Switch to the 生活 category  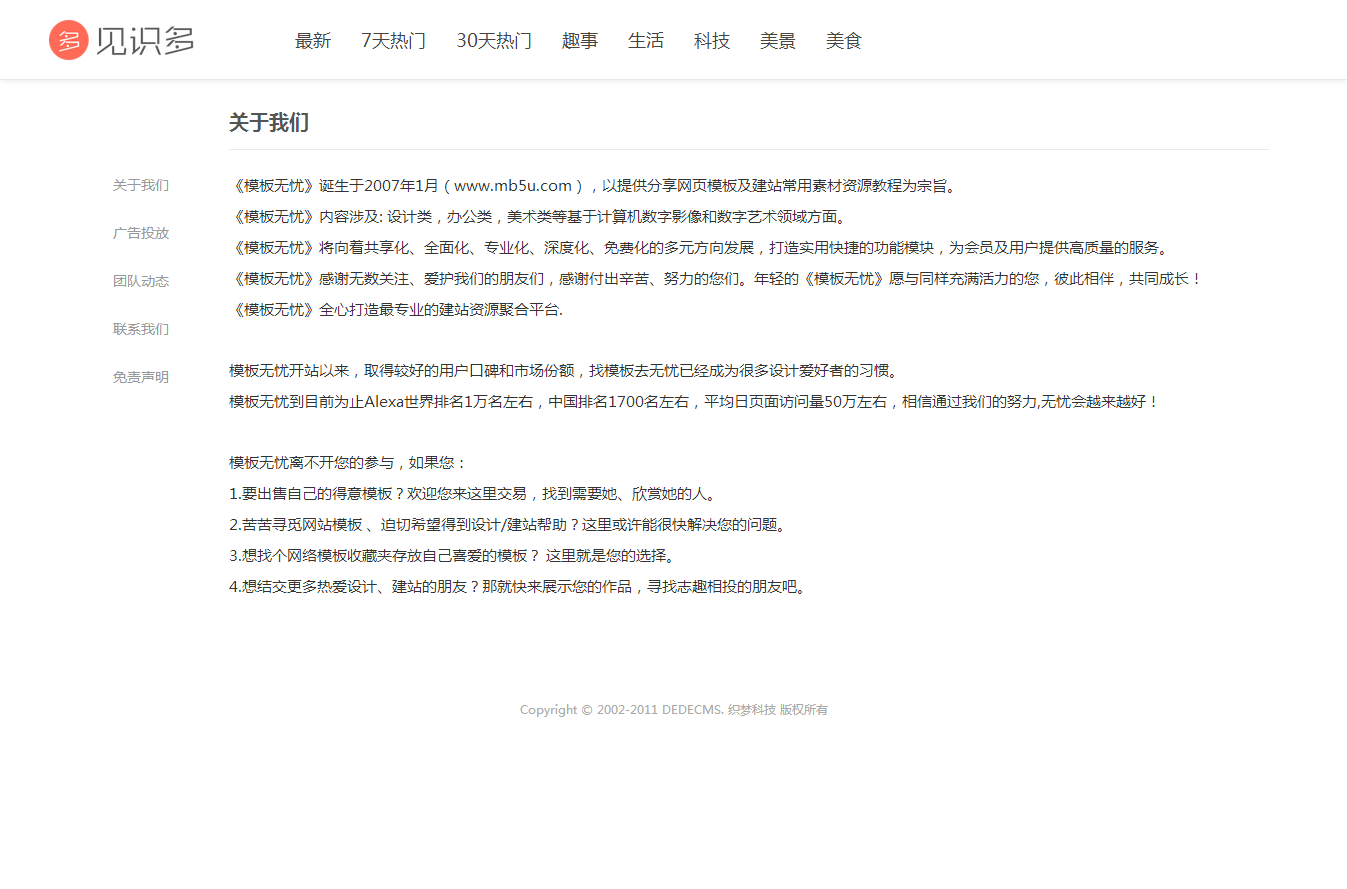click(x=646, y=41)
